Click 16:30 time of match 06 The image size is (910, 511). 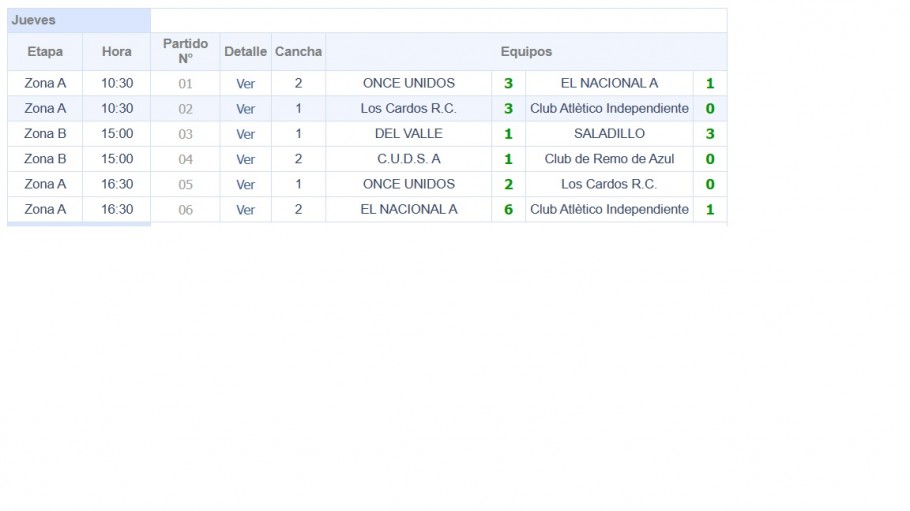(x=117, y=210)
